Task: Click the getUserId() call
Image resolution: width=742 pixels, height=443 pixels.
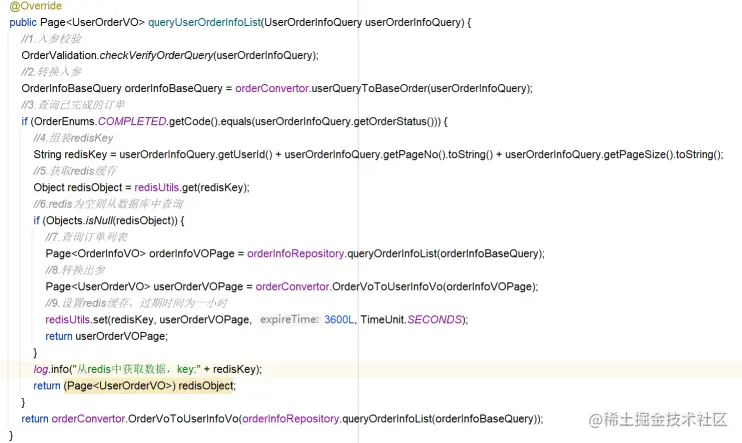Action: [245, 155]
